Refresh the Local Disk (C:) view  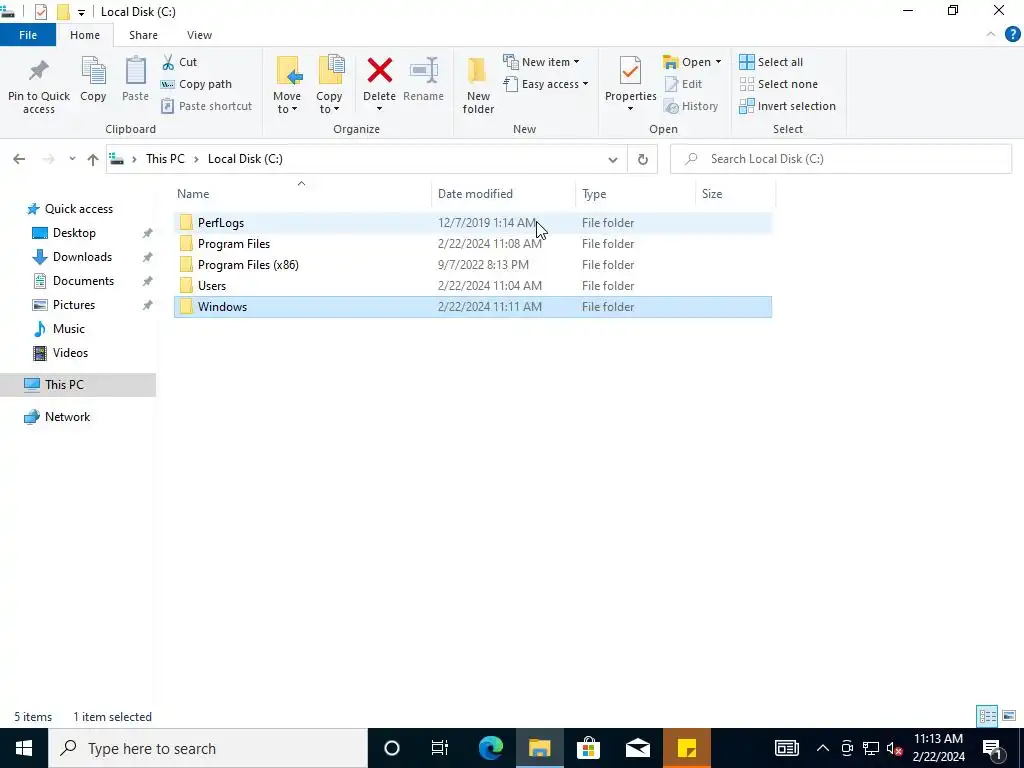(643, 159)
